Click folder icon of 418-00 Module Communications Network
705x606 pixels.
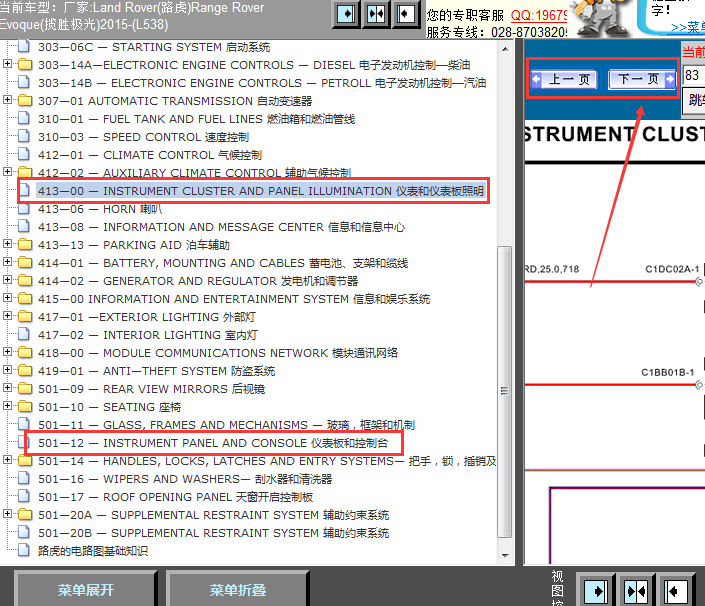[25, 352]
